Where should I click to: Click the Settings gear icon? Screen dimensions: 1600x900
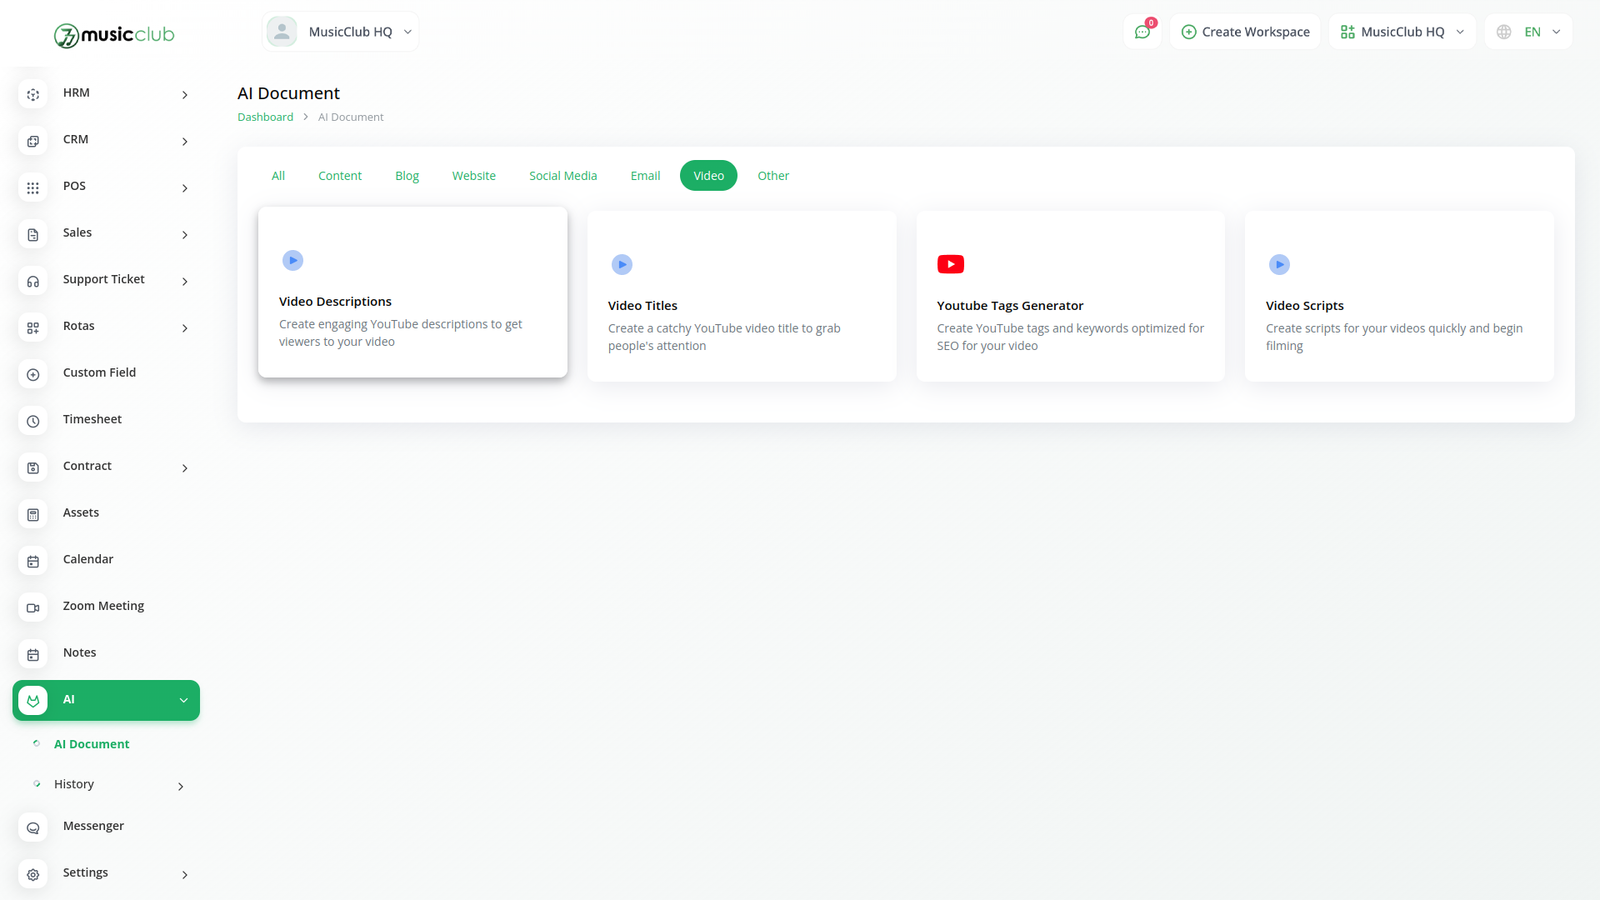tap(33, 875)
